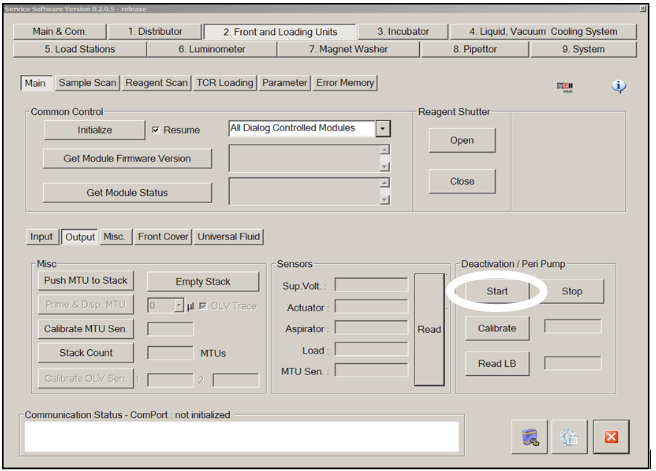The width and height of the screenshot is (656, 471).
Task: Open the 6. Luminometer tab
Action: click(210, 48)
